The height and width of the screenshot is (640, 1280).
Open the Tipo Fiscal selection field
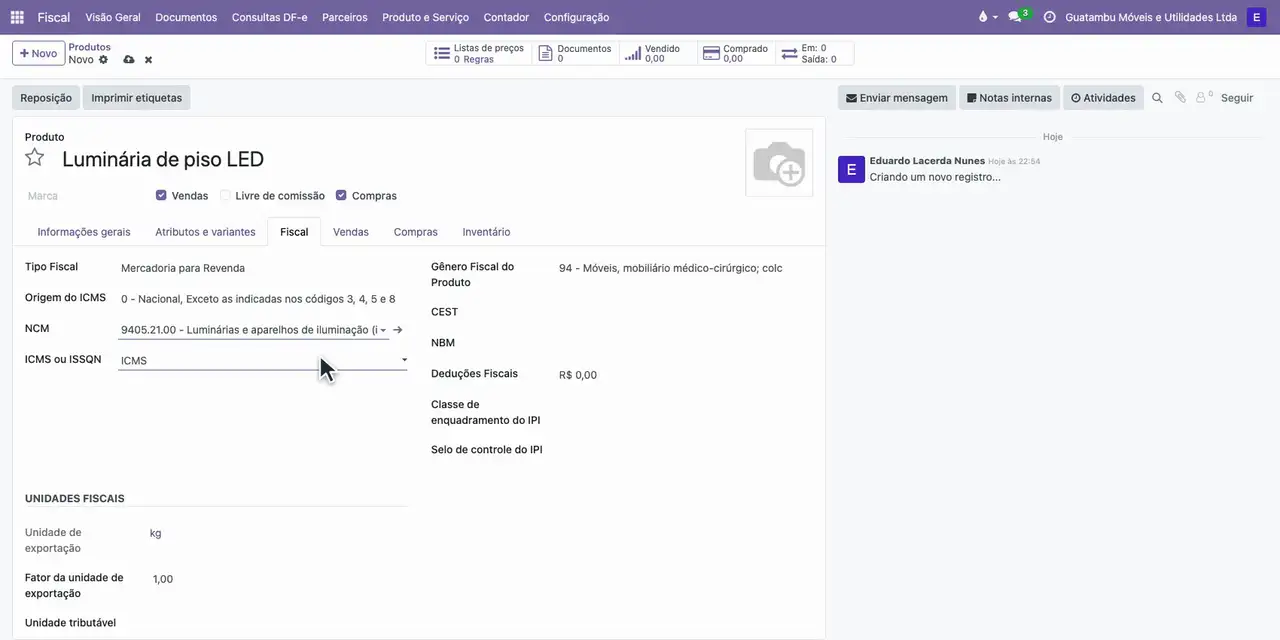(263, 268)
